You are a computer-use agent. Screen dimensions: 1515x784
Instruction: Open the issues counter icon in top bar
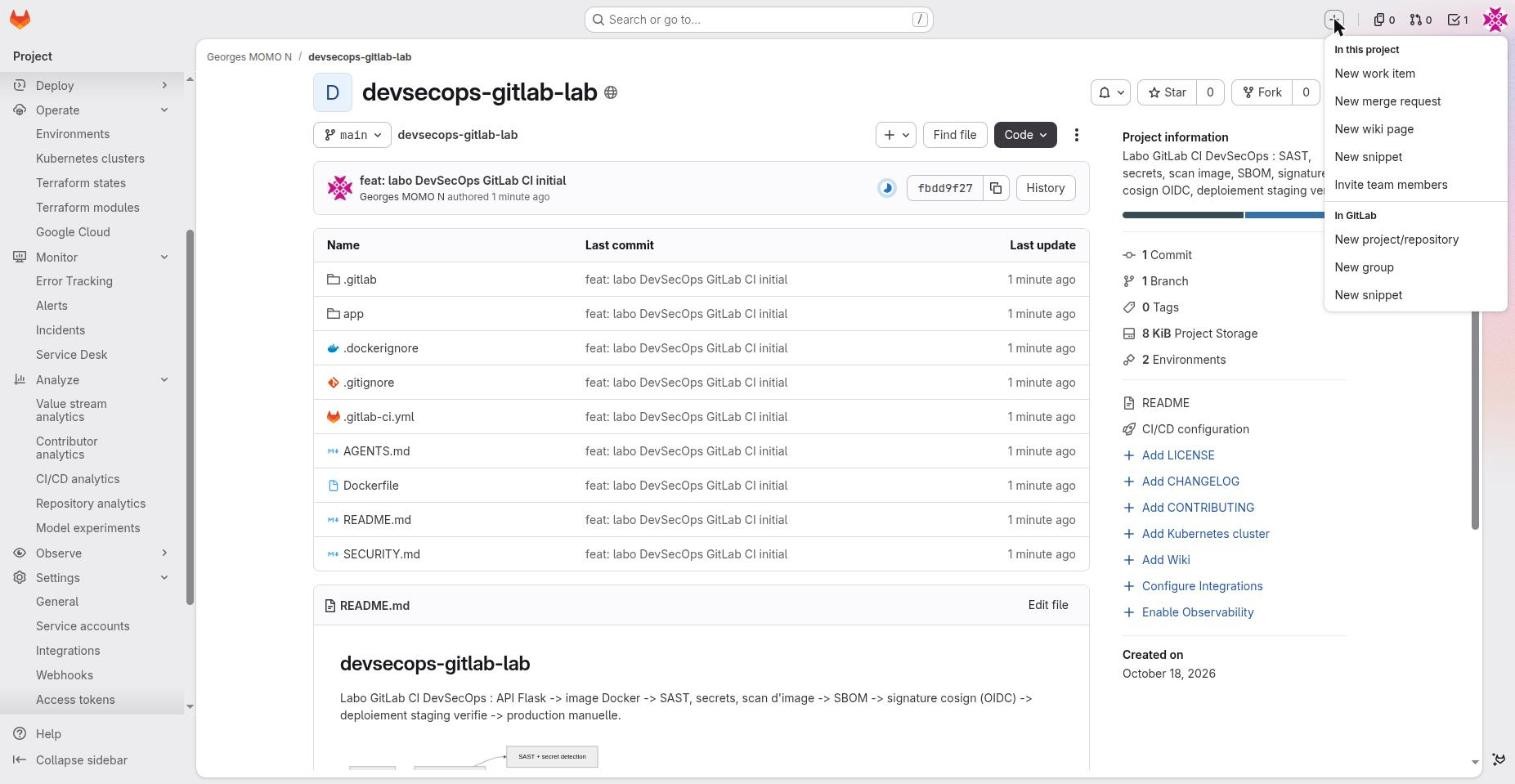tap(1384, 19)
